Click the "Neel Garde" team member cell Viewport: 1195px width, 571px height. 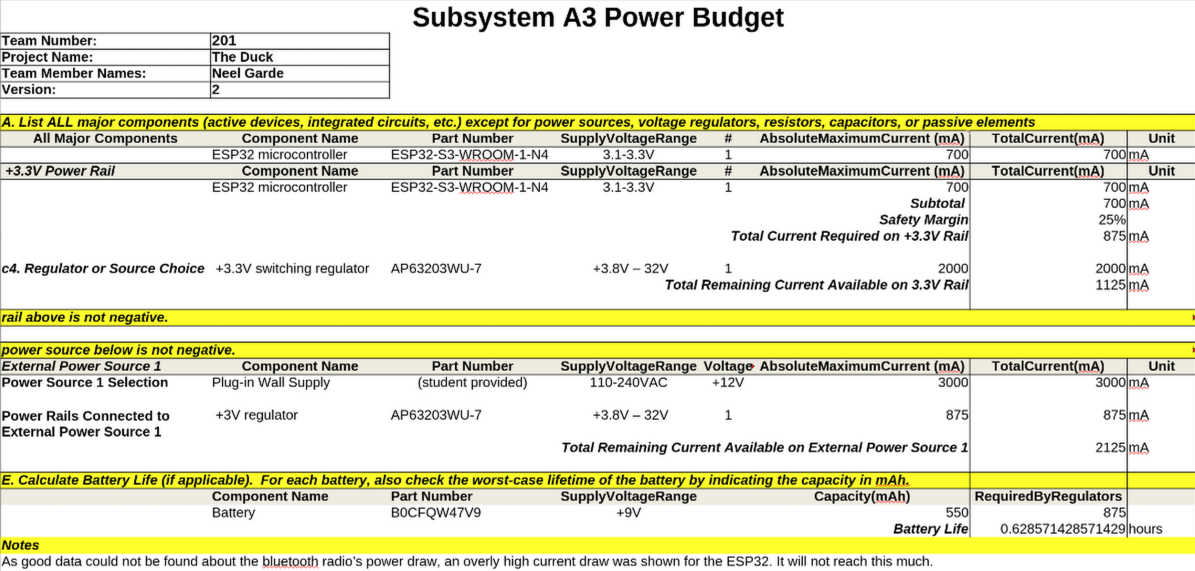tap(299, 73)
